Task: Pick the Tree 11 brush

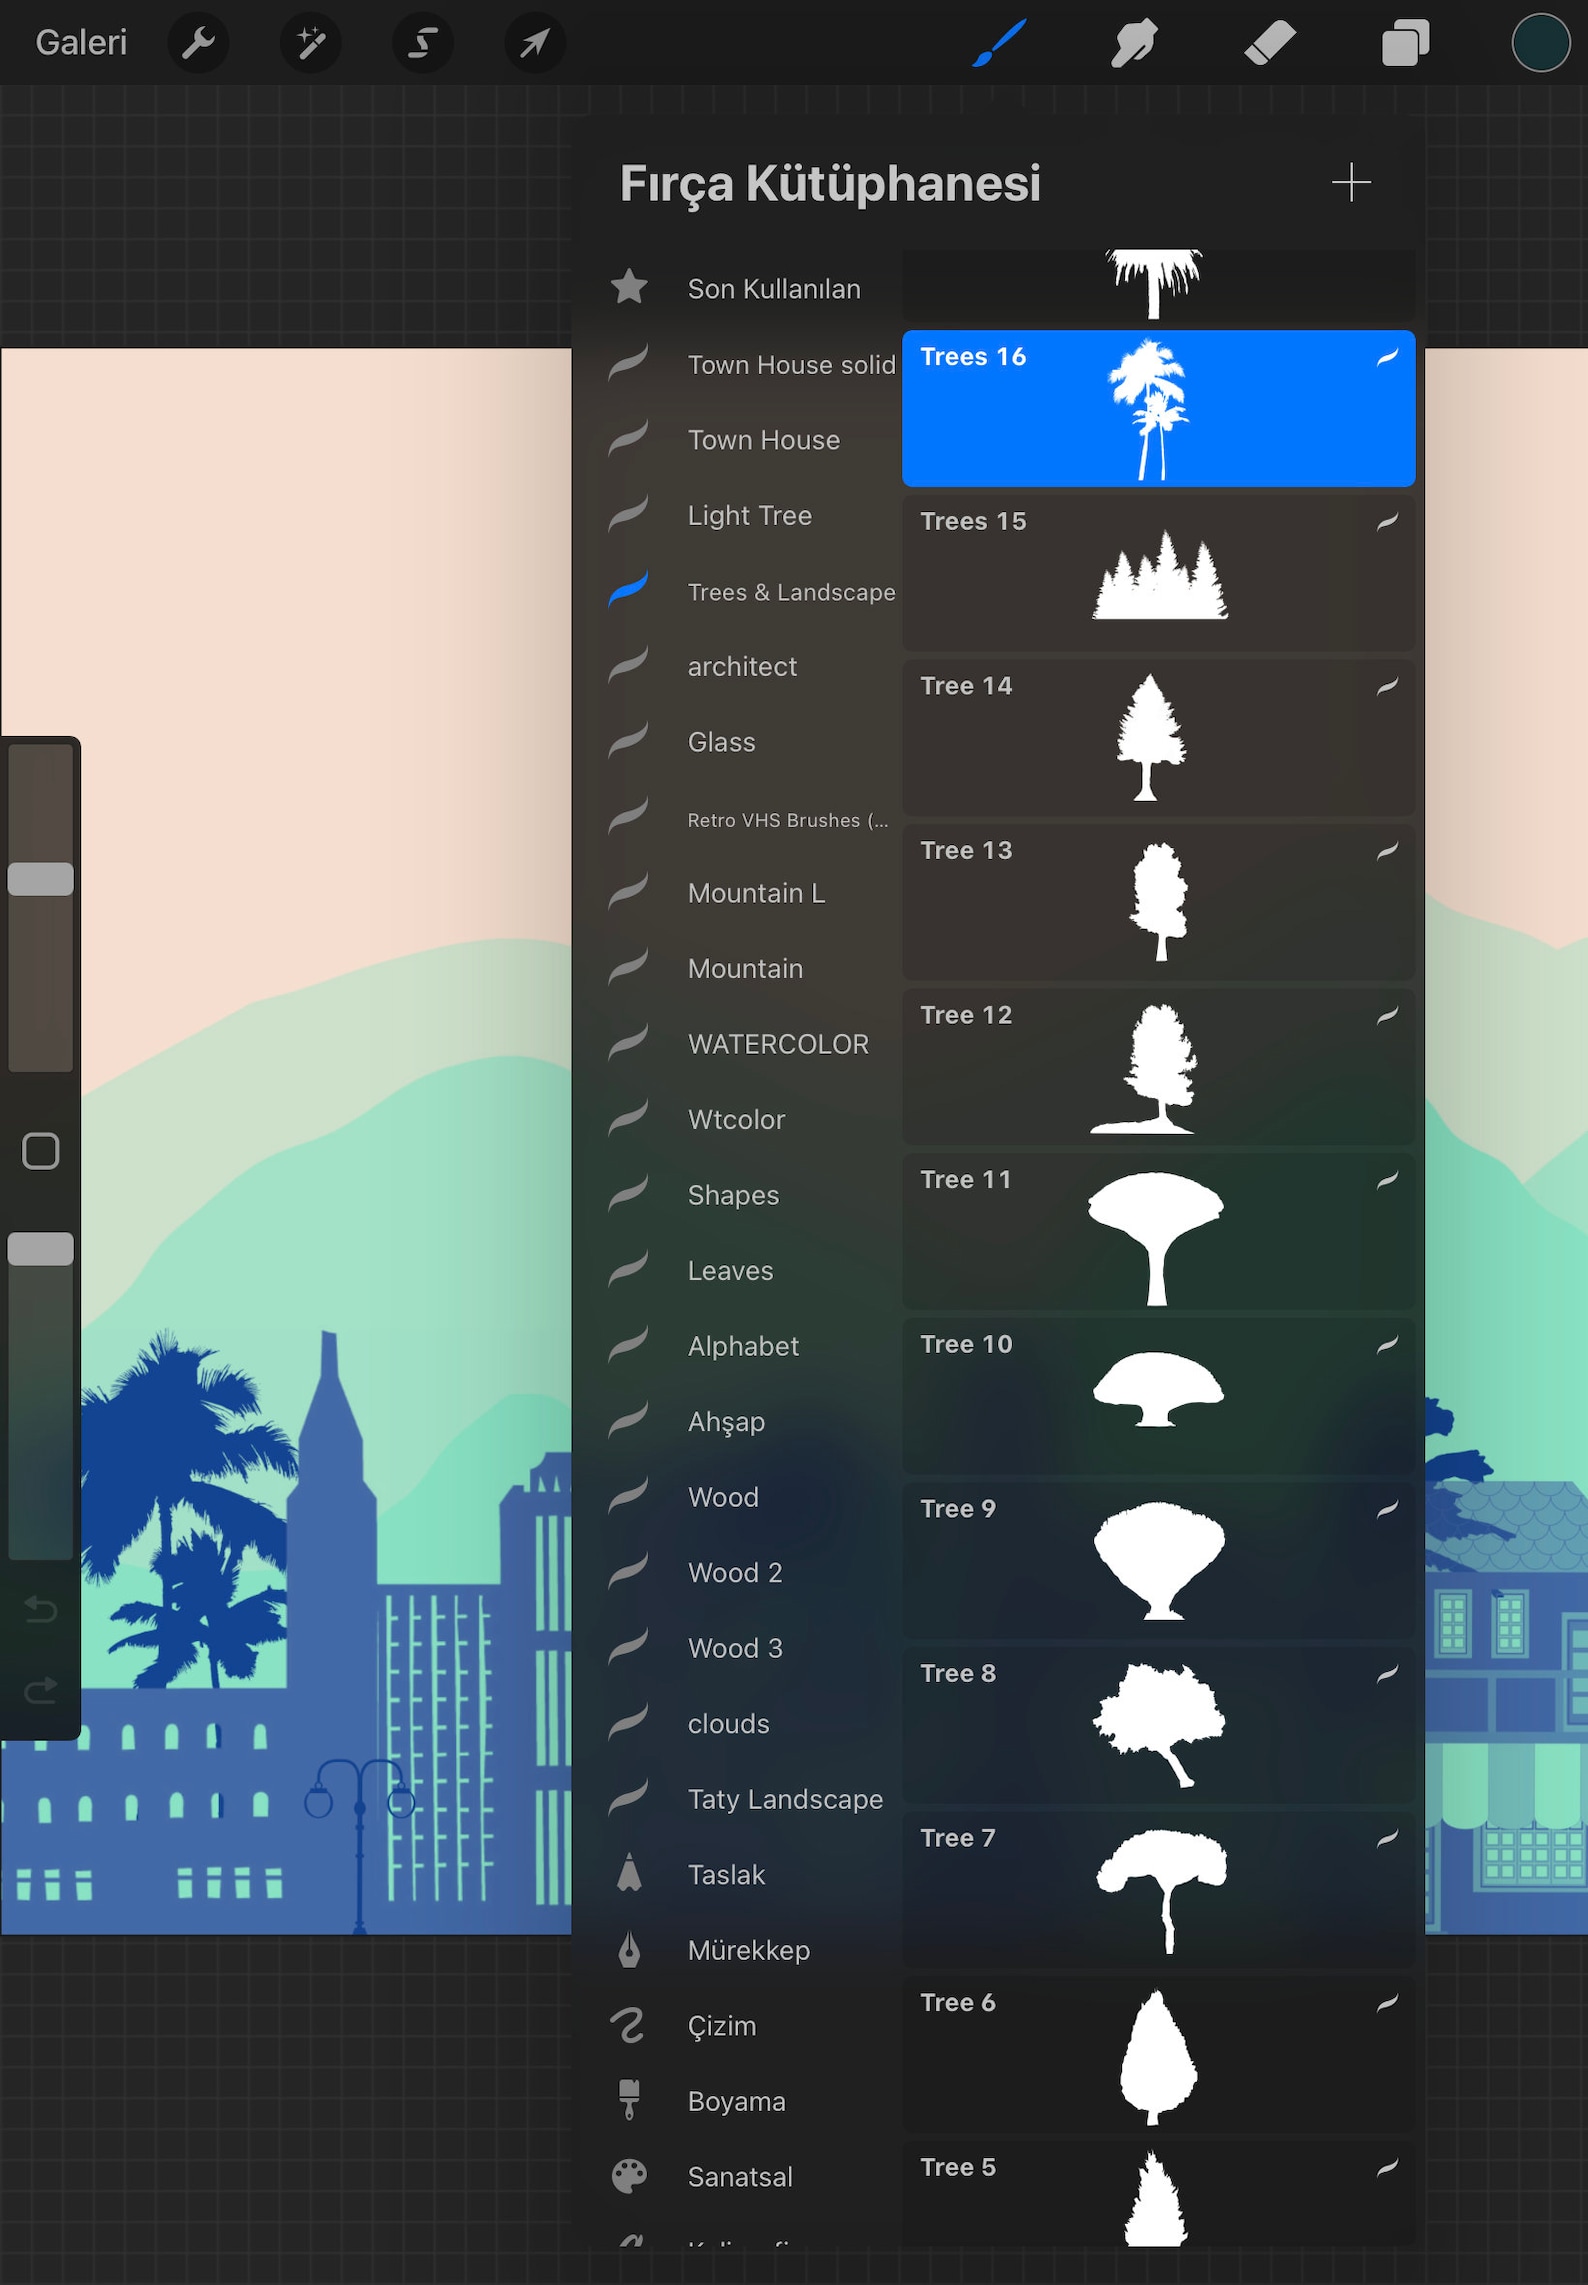Action: [1158, 1232]
